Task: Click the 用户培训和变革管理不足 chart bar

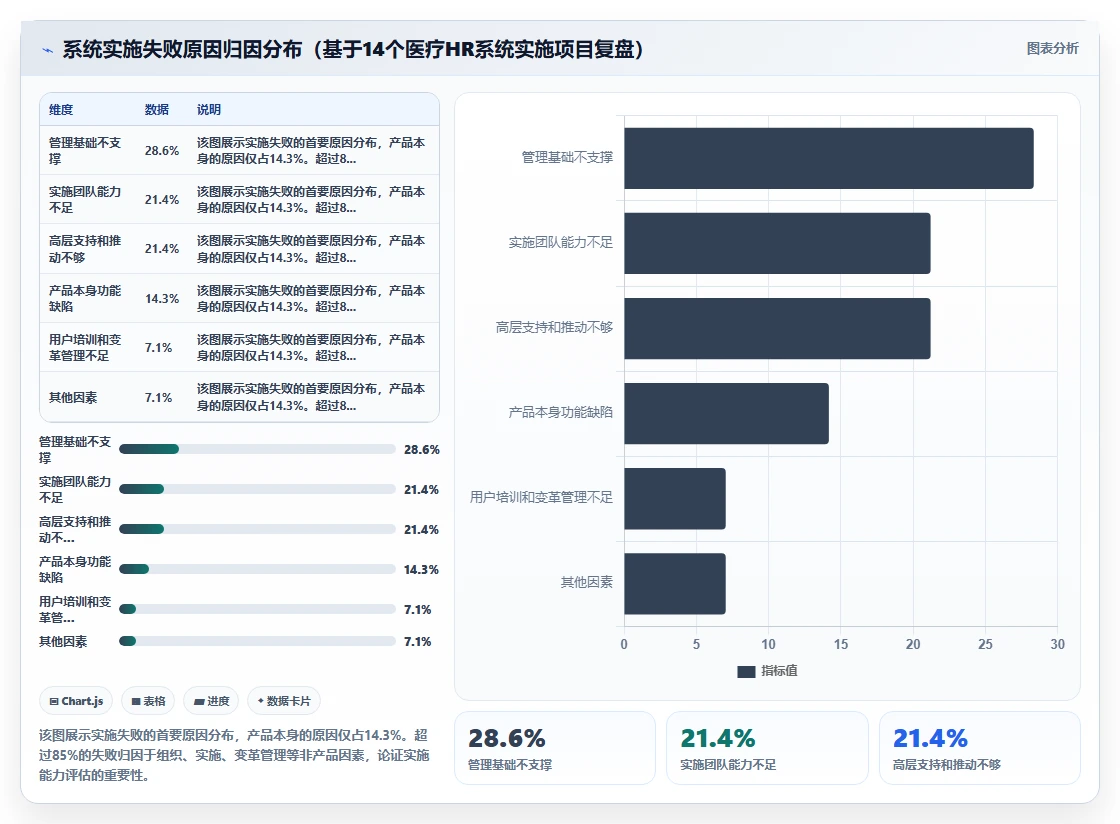Action: pyautogui.click(x=675, y=498)
